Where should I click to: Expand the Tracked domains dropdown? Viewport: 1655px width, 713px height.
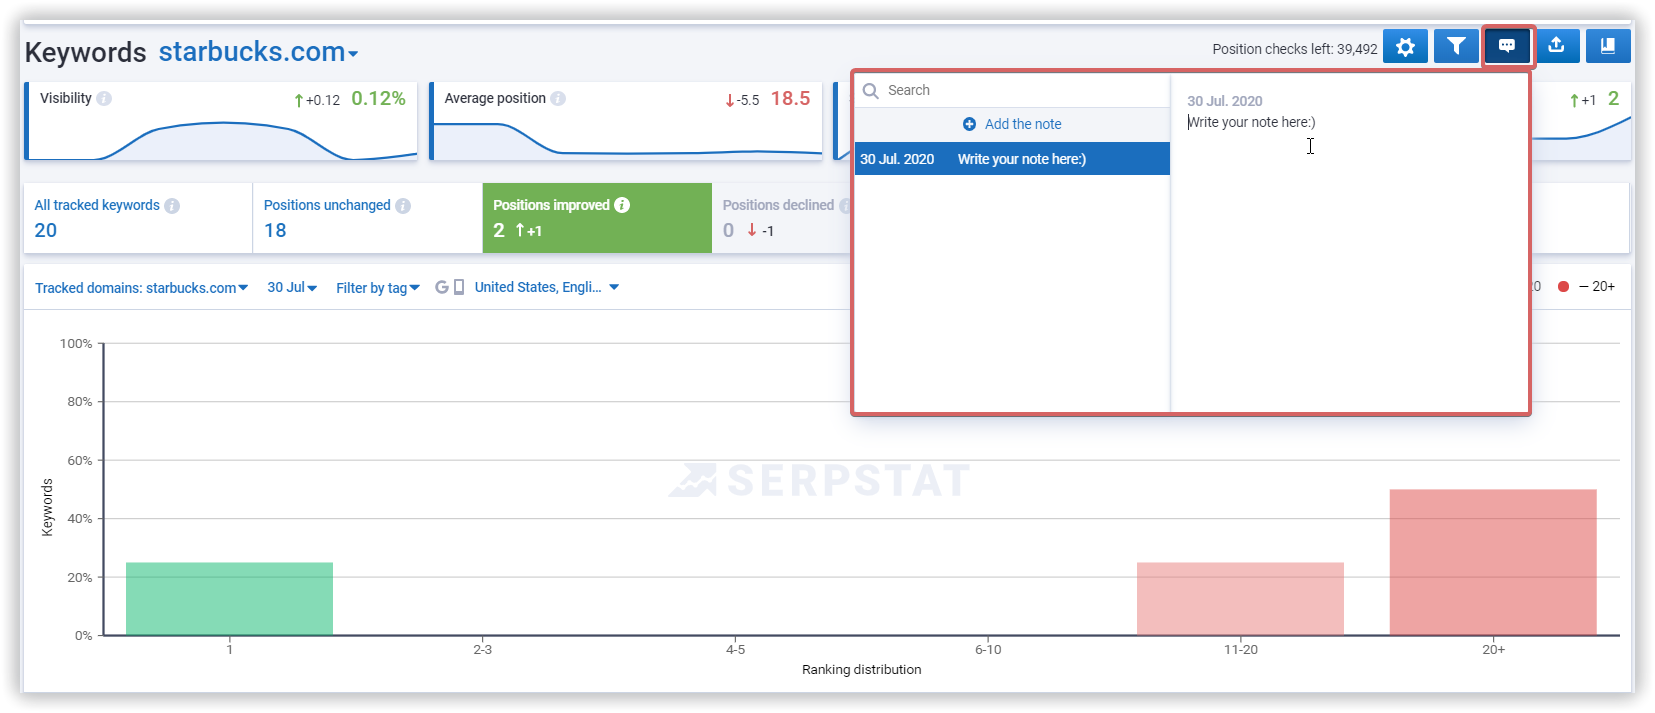[x=142, y=288]
